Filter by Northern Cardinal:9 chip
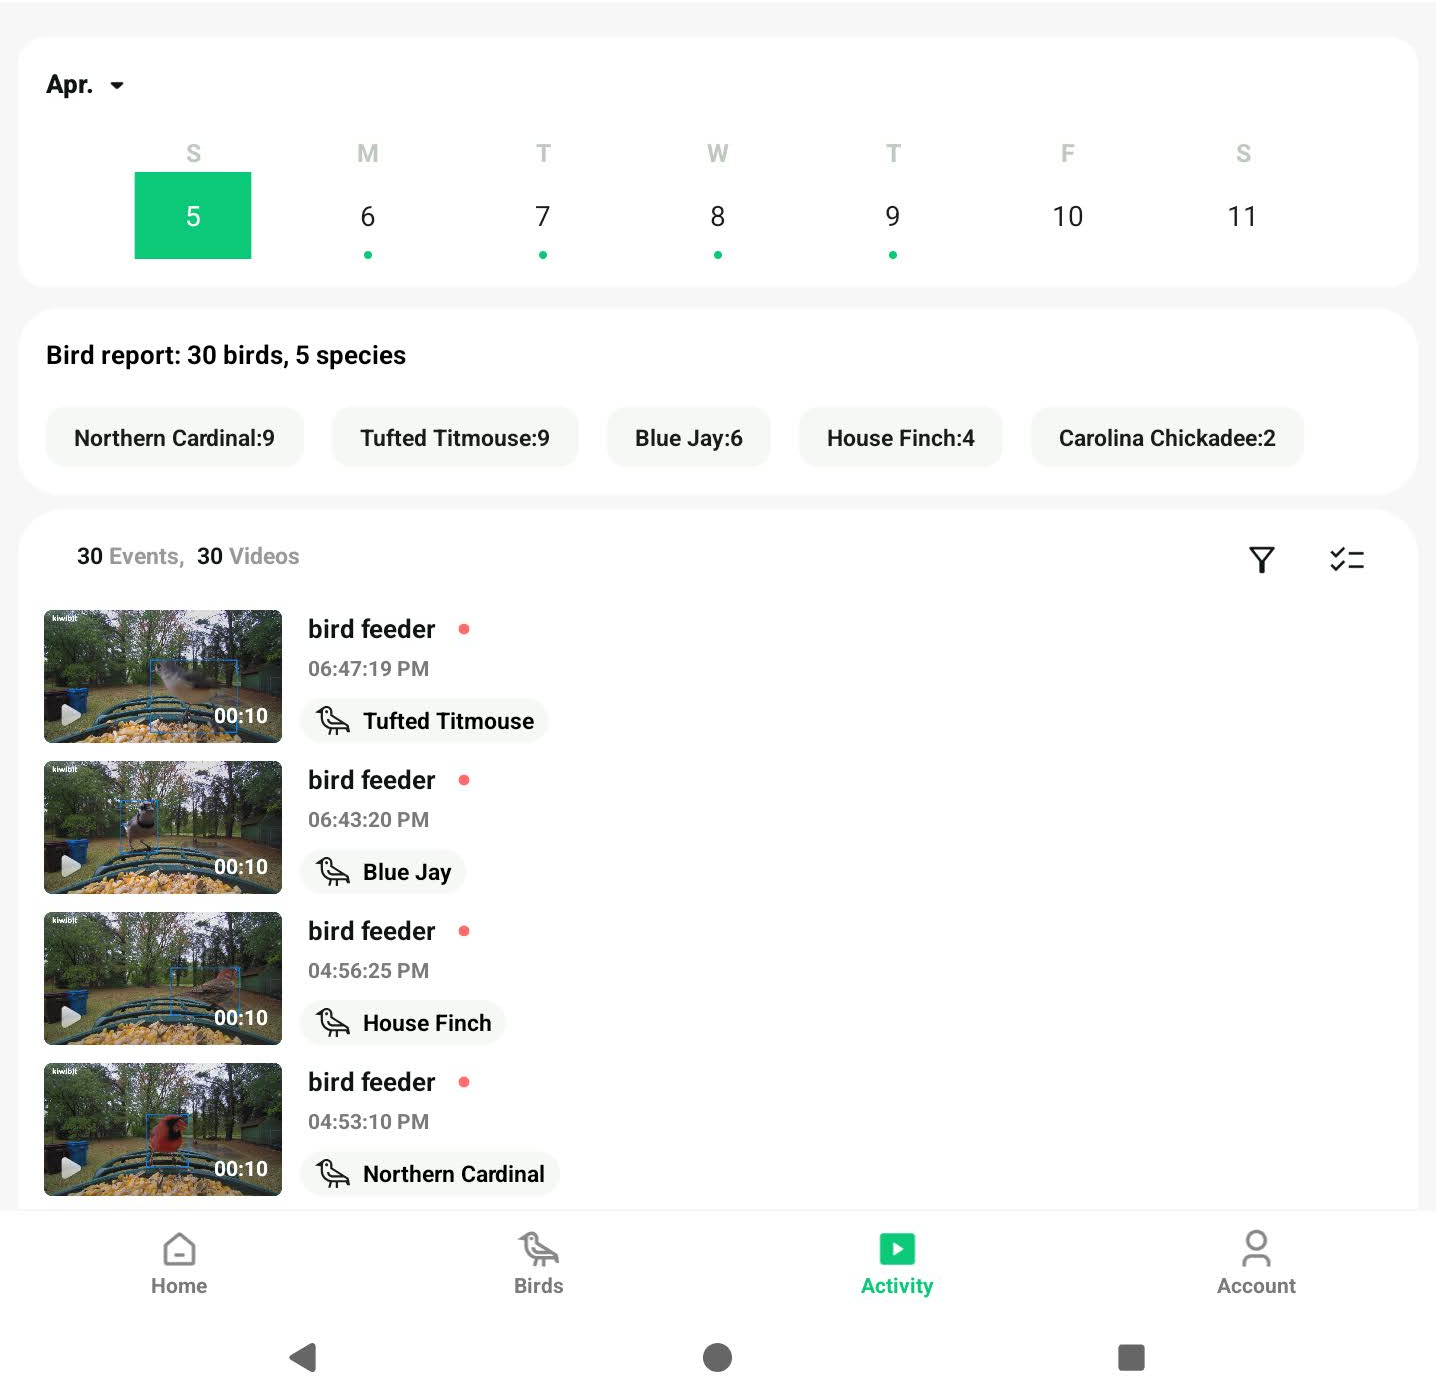 click(174, 438)
